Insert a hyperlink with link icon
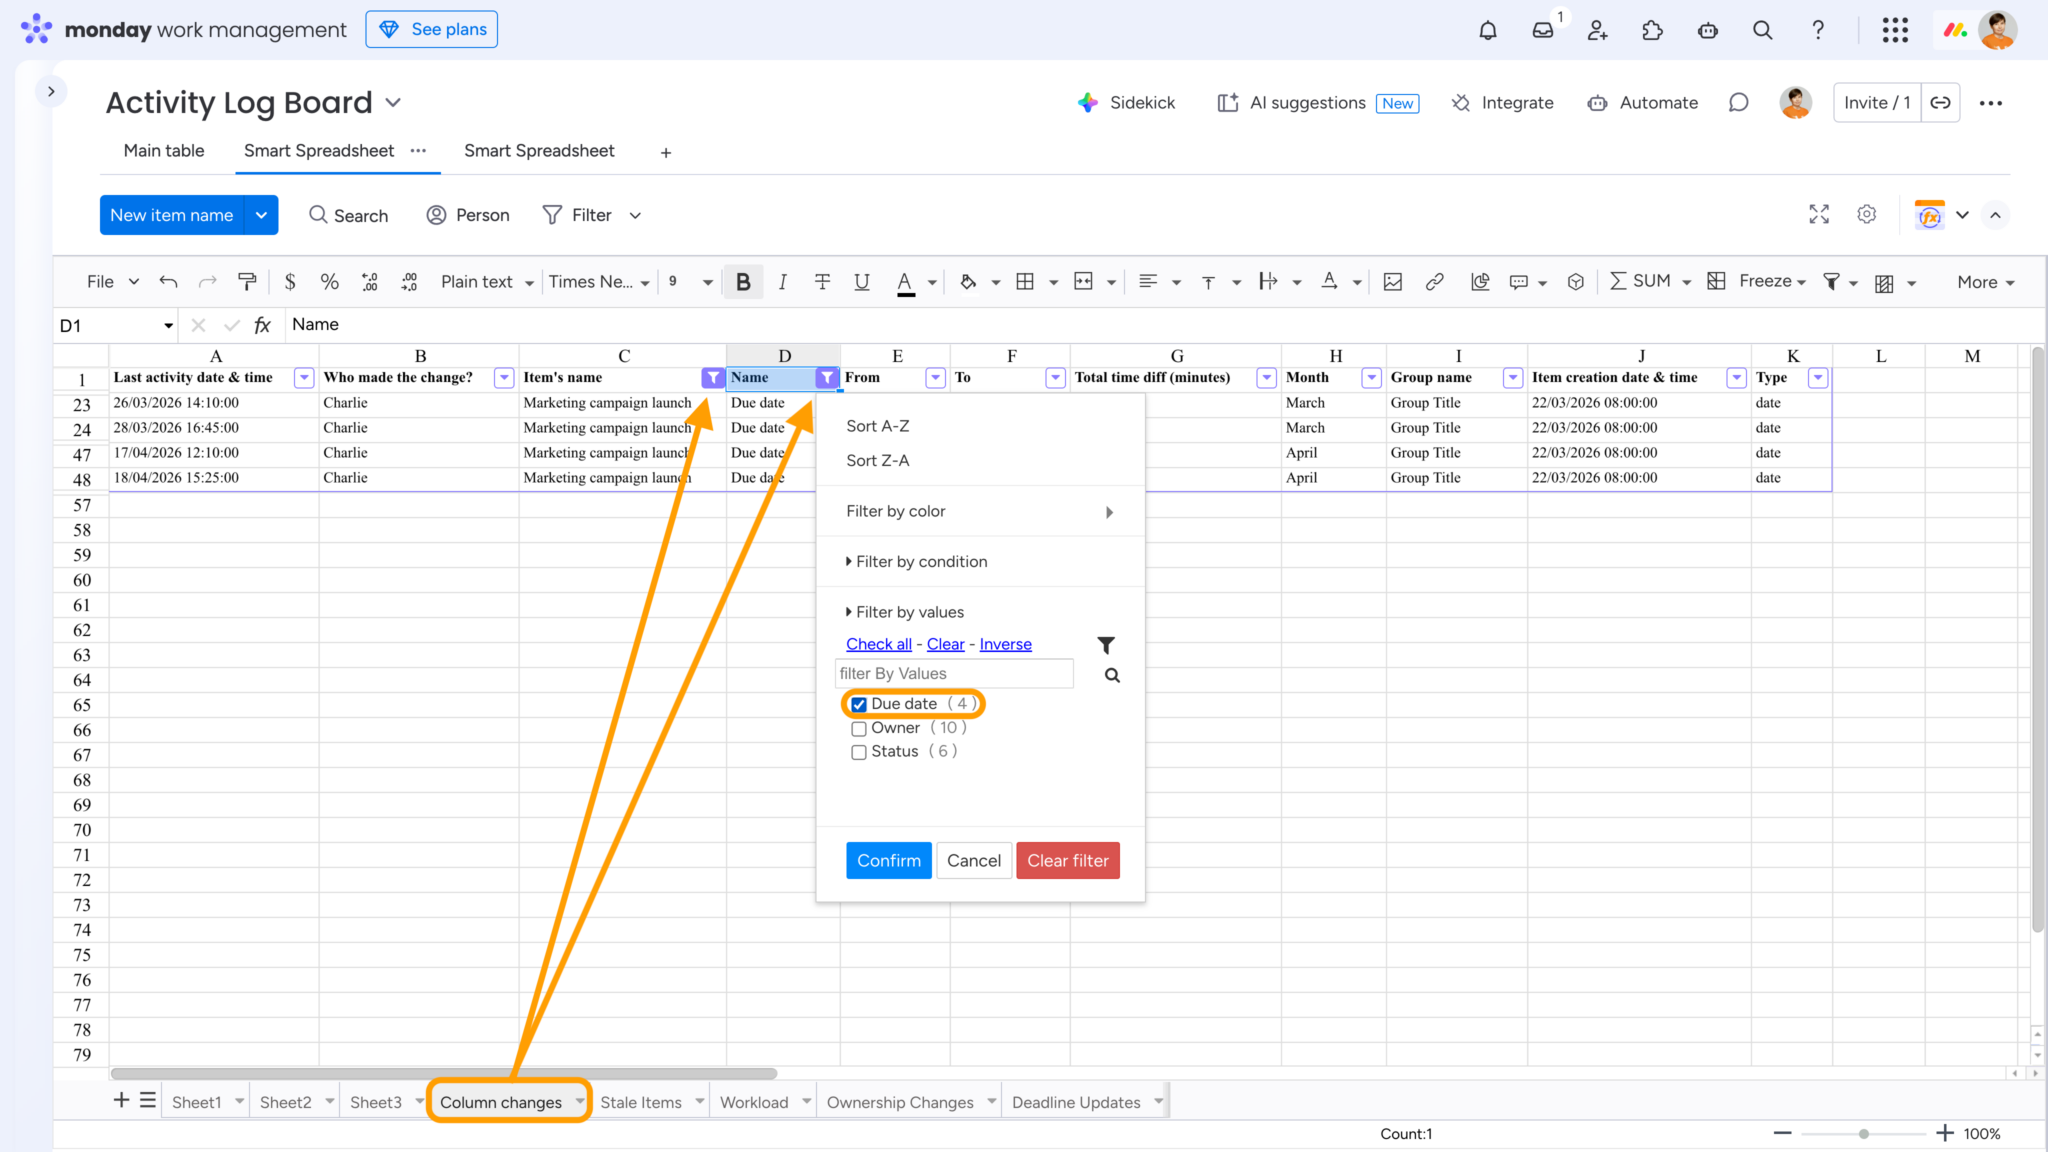Viewport: 2048px width, 1152px height. click(x=1434, y=282)
